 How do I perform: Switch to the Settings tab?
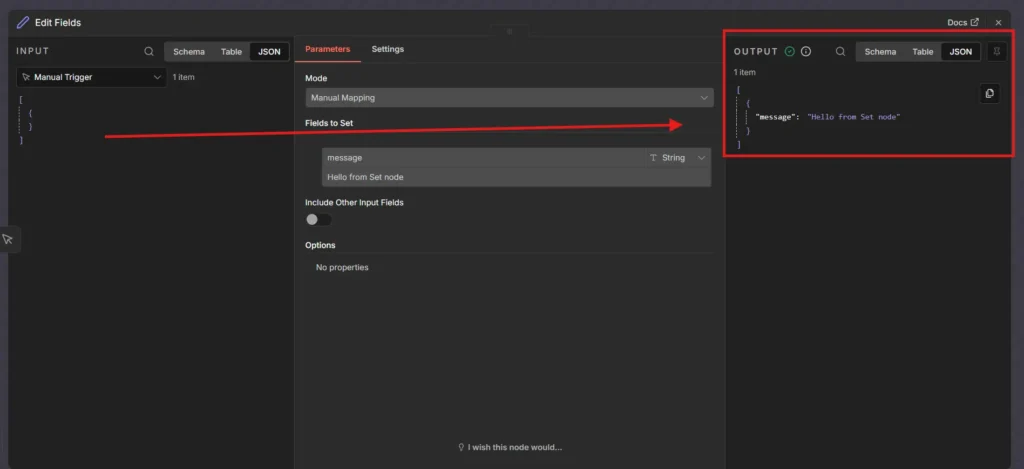click(x=388, y=49)
